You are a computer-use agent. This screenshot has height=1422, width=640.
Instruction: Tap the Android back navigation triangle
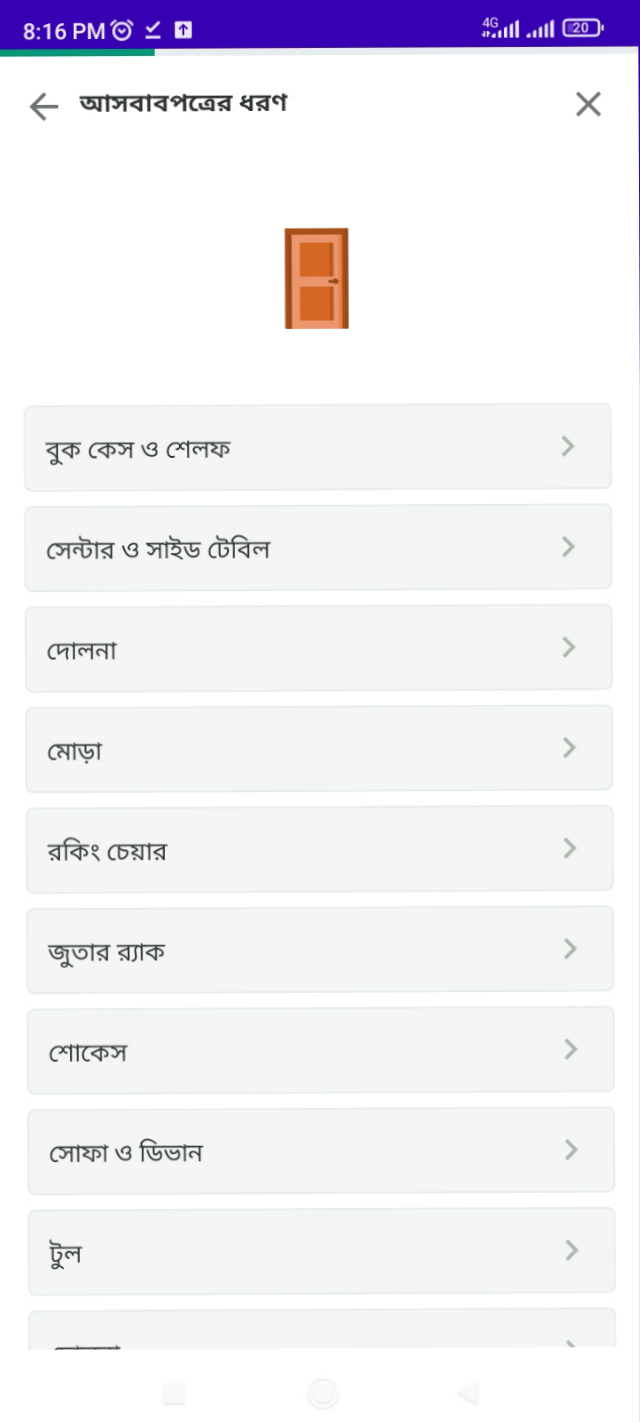(466, 1390)
